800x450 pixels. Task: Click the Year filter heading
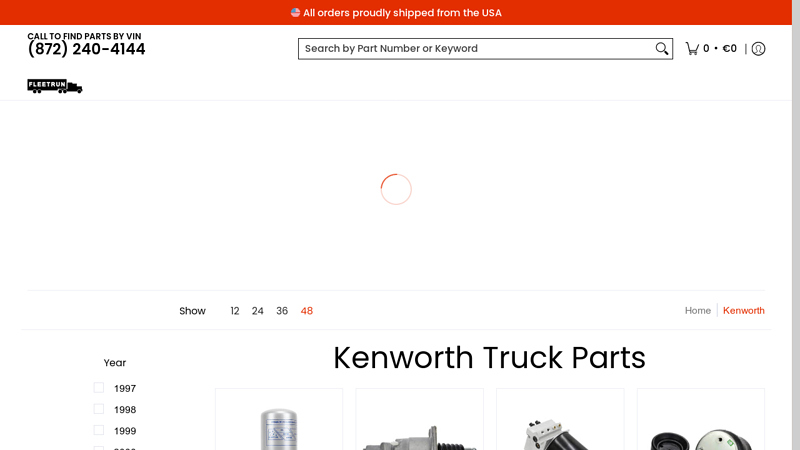click(x=115, y=363)
